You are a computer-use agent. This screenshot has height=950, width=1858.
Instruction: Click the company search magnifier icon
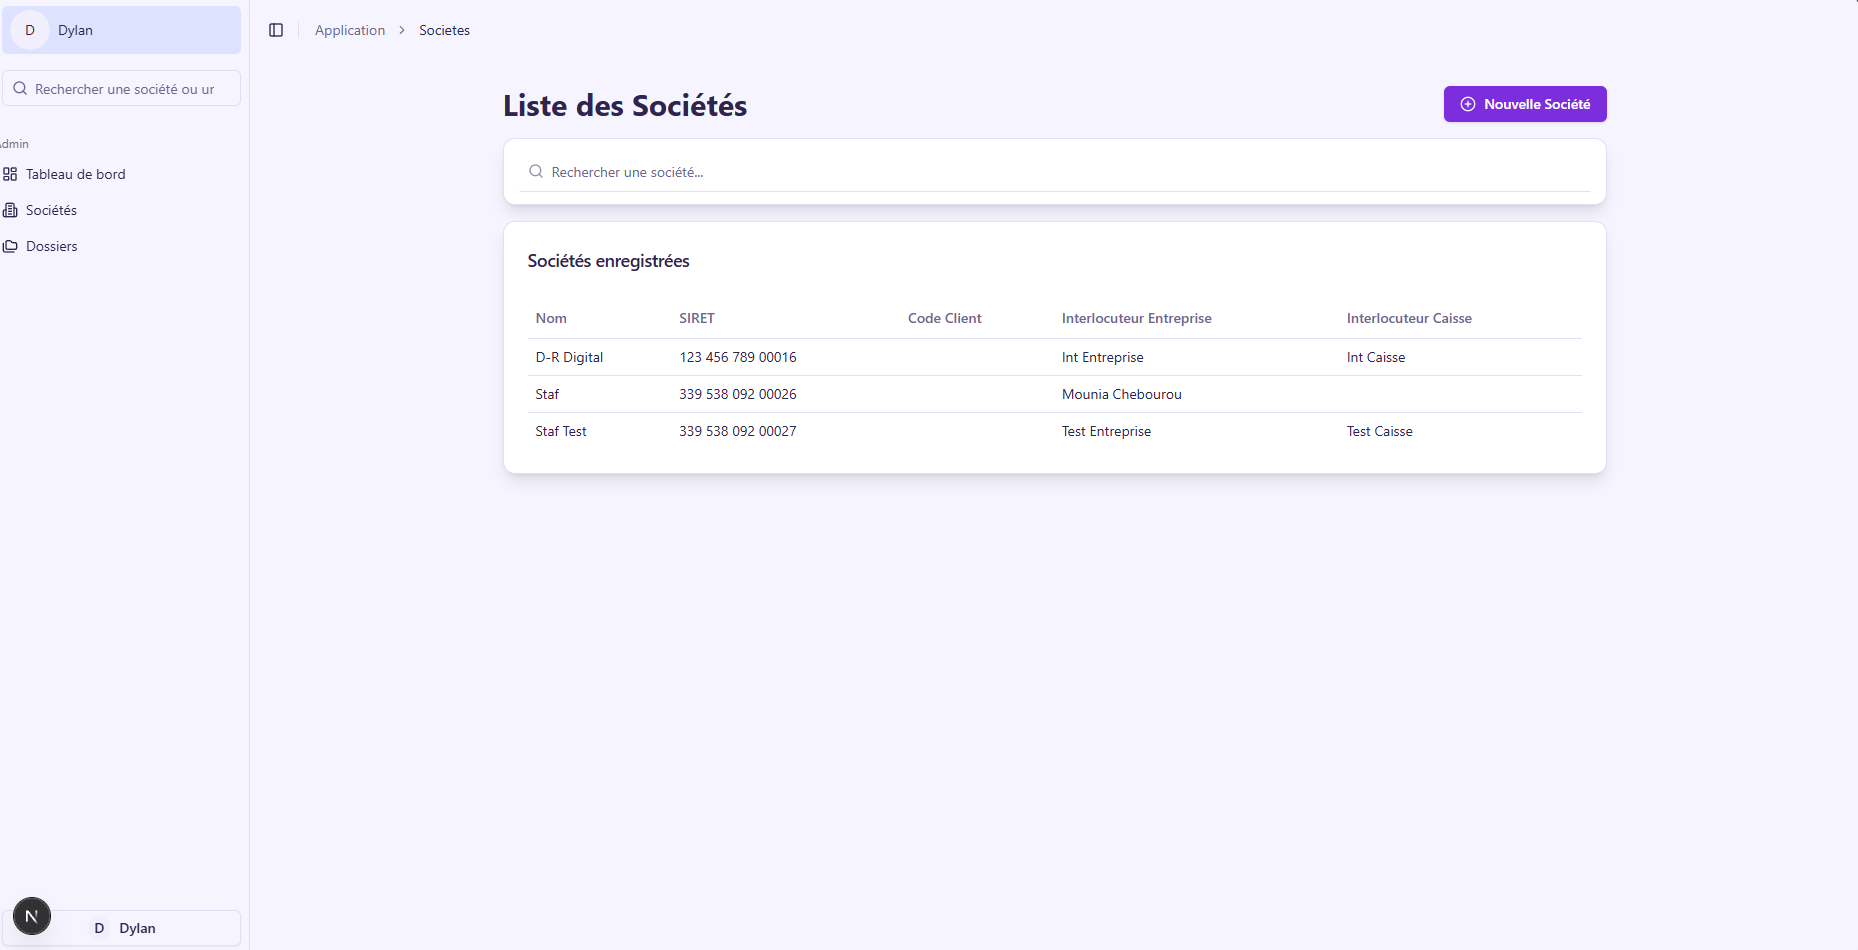536,172
